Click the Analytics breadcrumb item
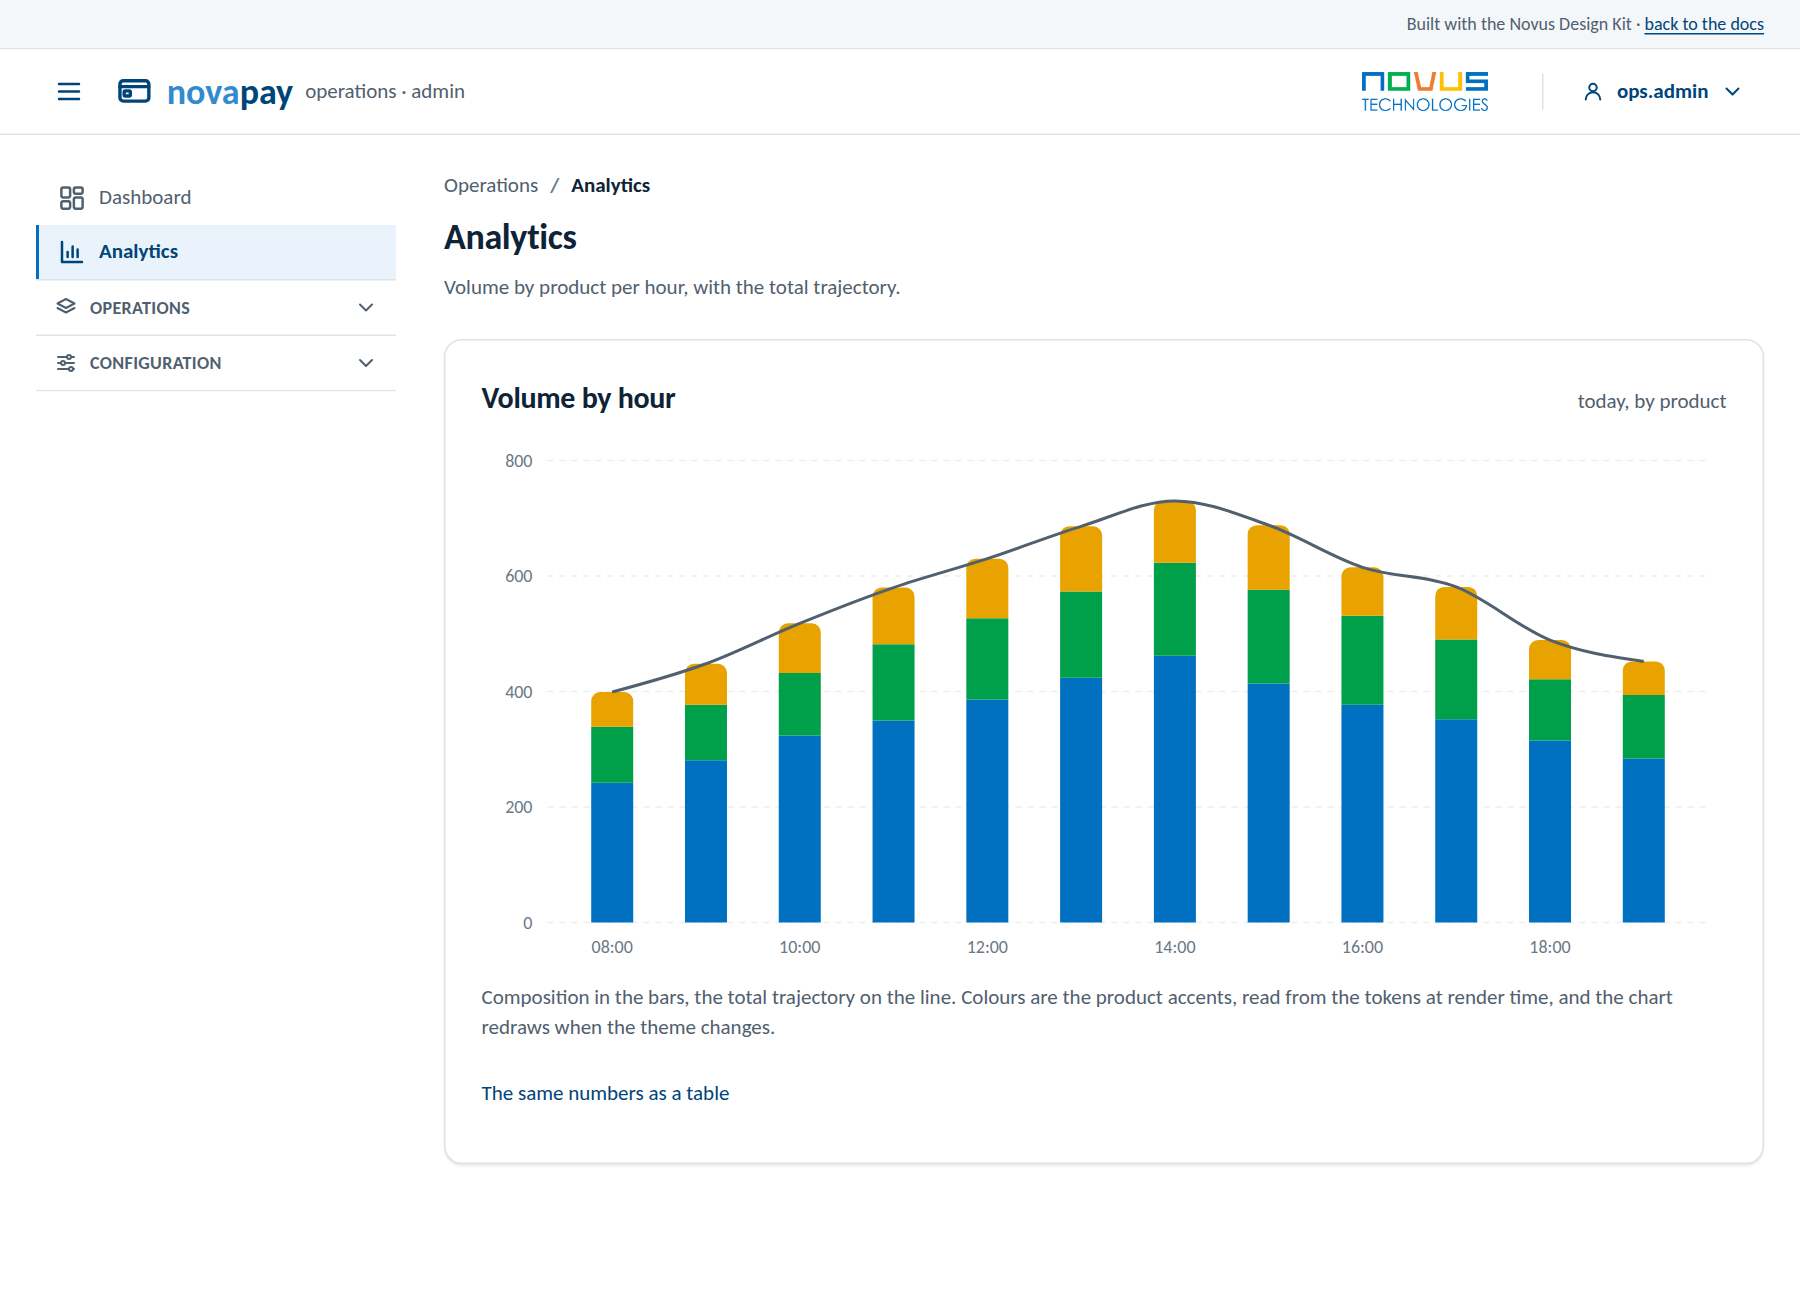The image size is (1800, 1290). tap(610, 186)
